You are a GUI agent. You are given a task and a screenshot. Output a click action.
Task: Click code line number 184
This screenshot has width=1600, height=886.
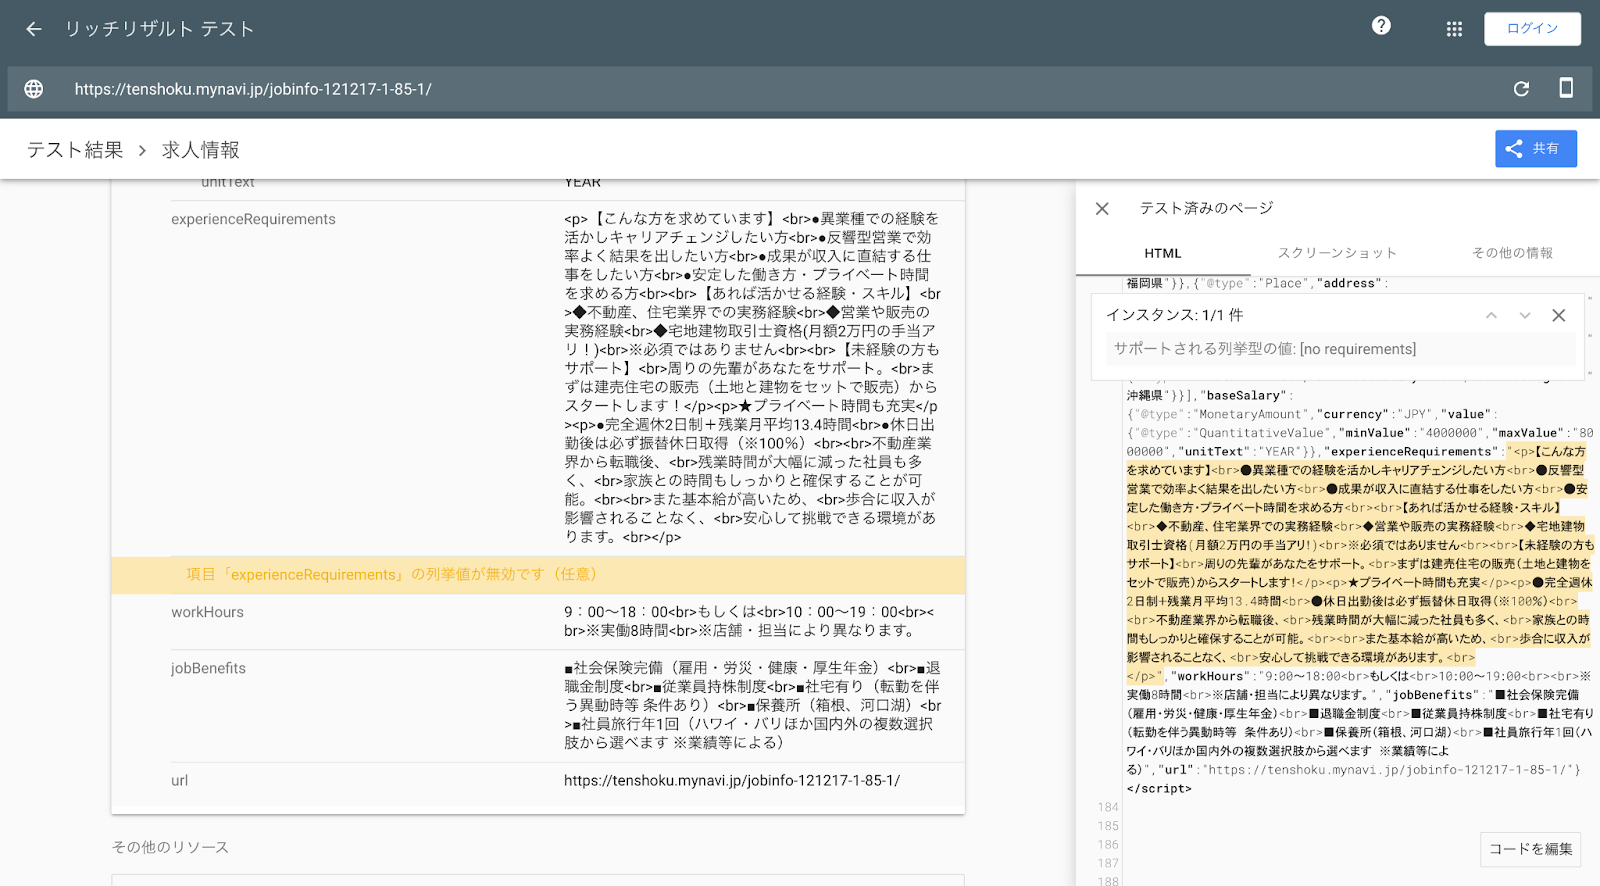pyautogui.click(x=1108, y=807)
